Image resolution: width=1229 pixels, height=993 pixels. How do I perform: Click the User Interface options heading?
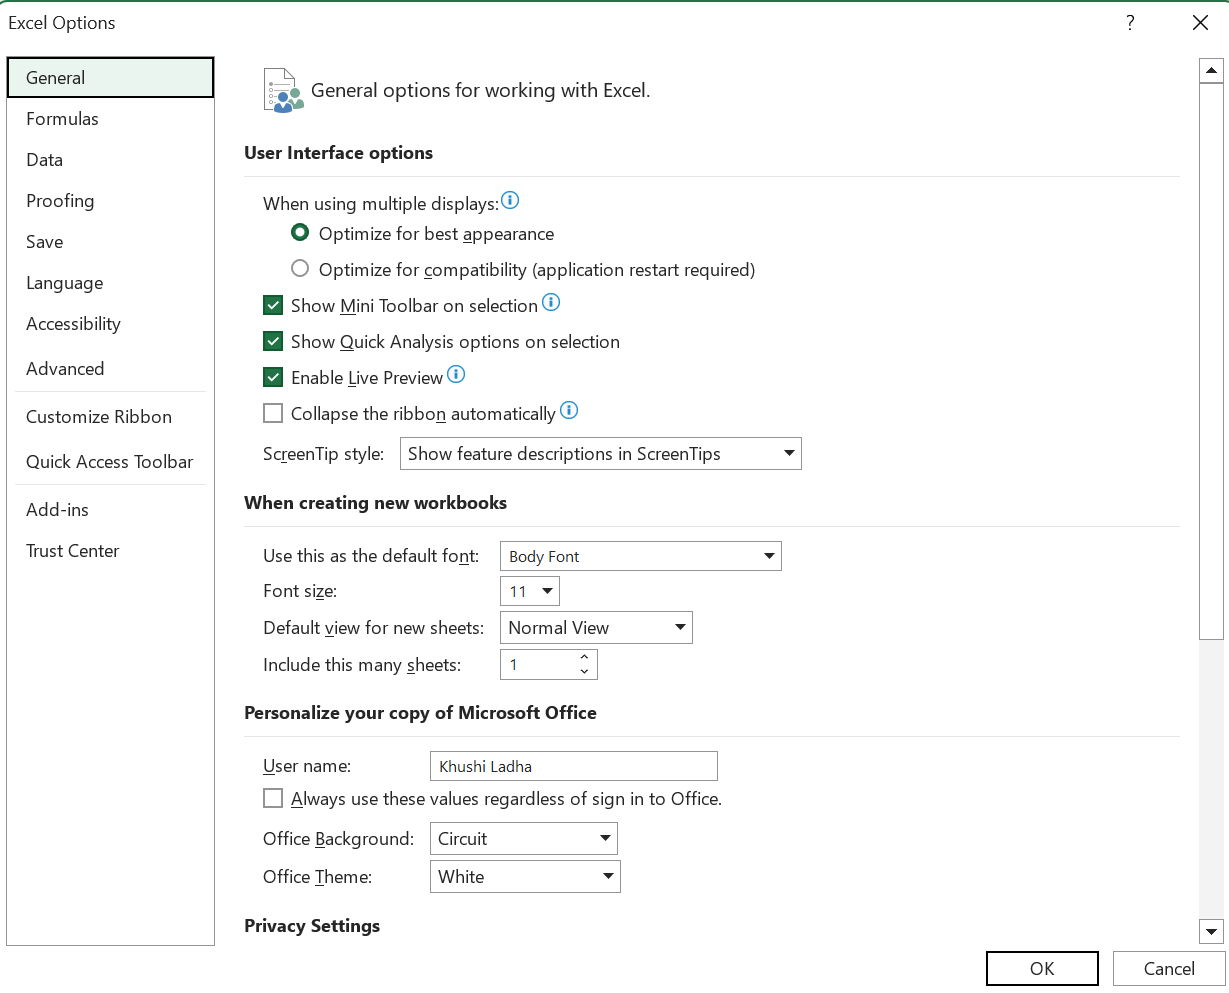pyautogui.click(x=339, y=153)
